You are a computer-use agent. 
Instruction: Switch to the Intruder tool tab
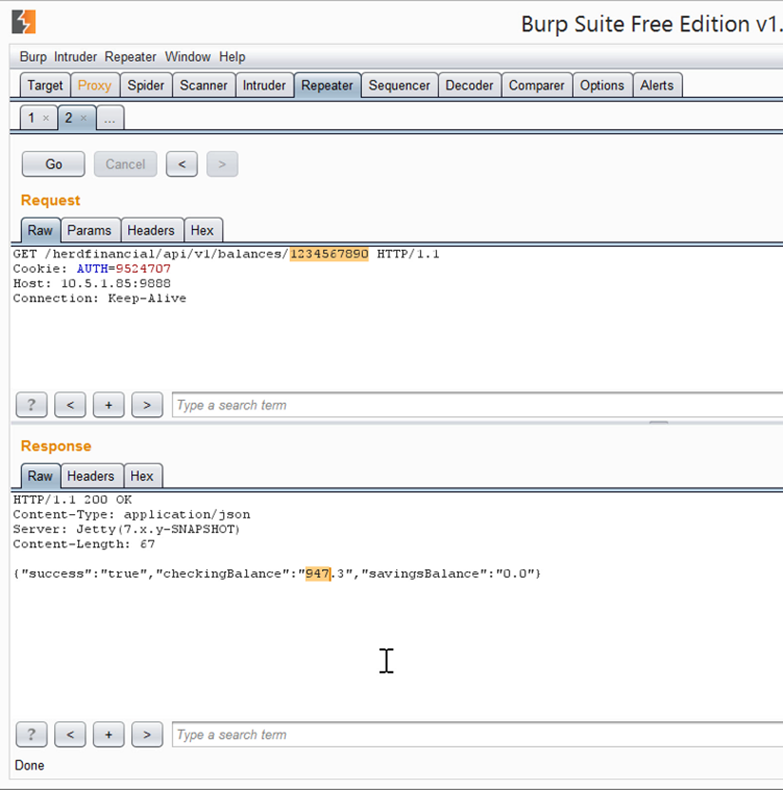point(264,85)
